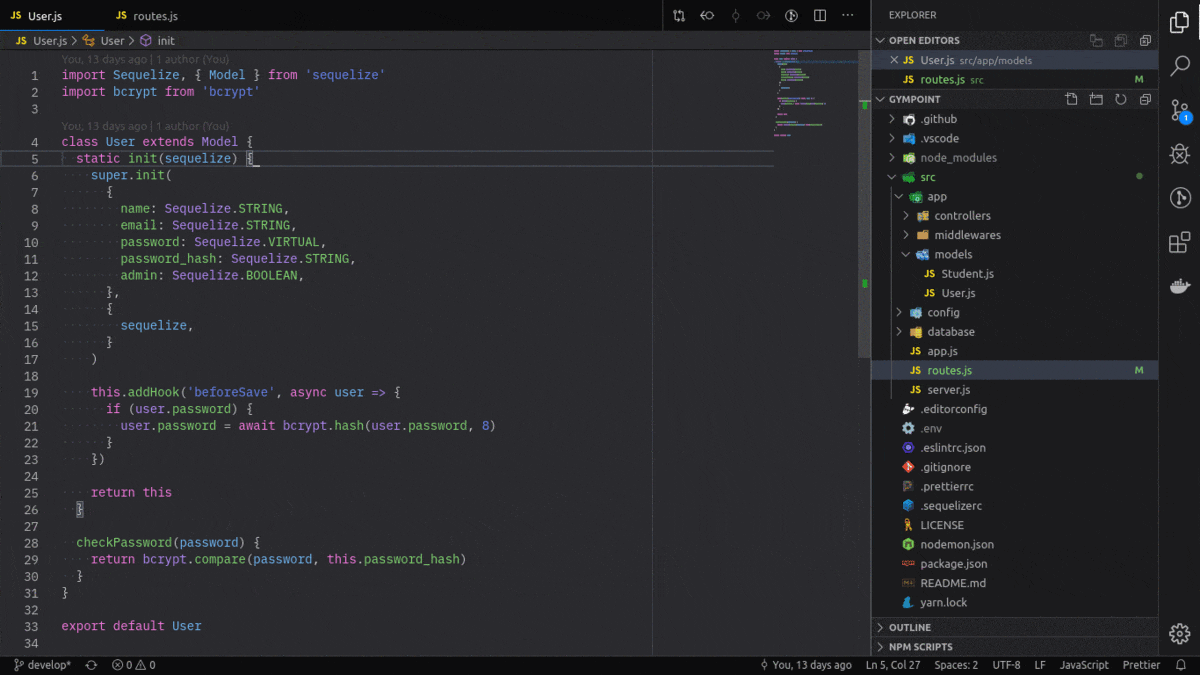The image size is (1200, 675).
Task: Expand the node_modules folder
Action: [892, 158]
